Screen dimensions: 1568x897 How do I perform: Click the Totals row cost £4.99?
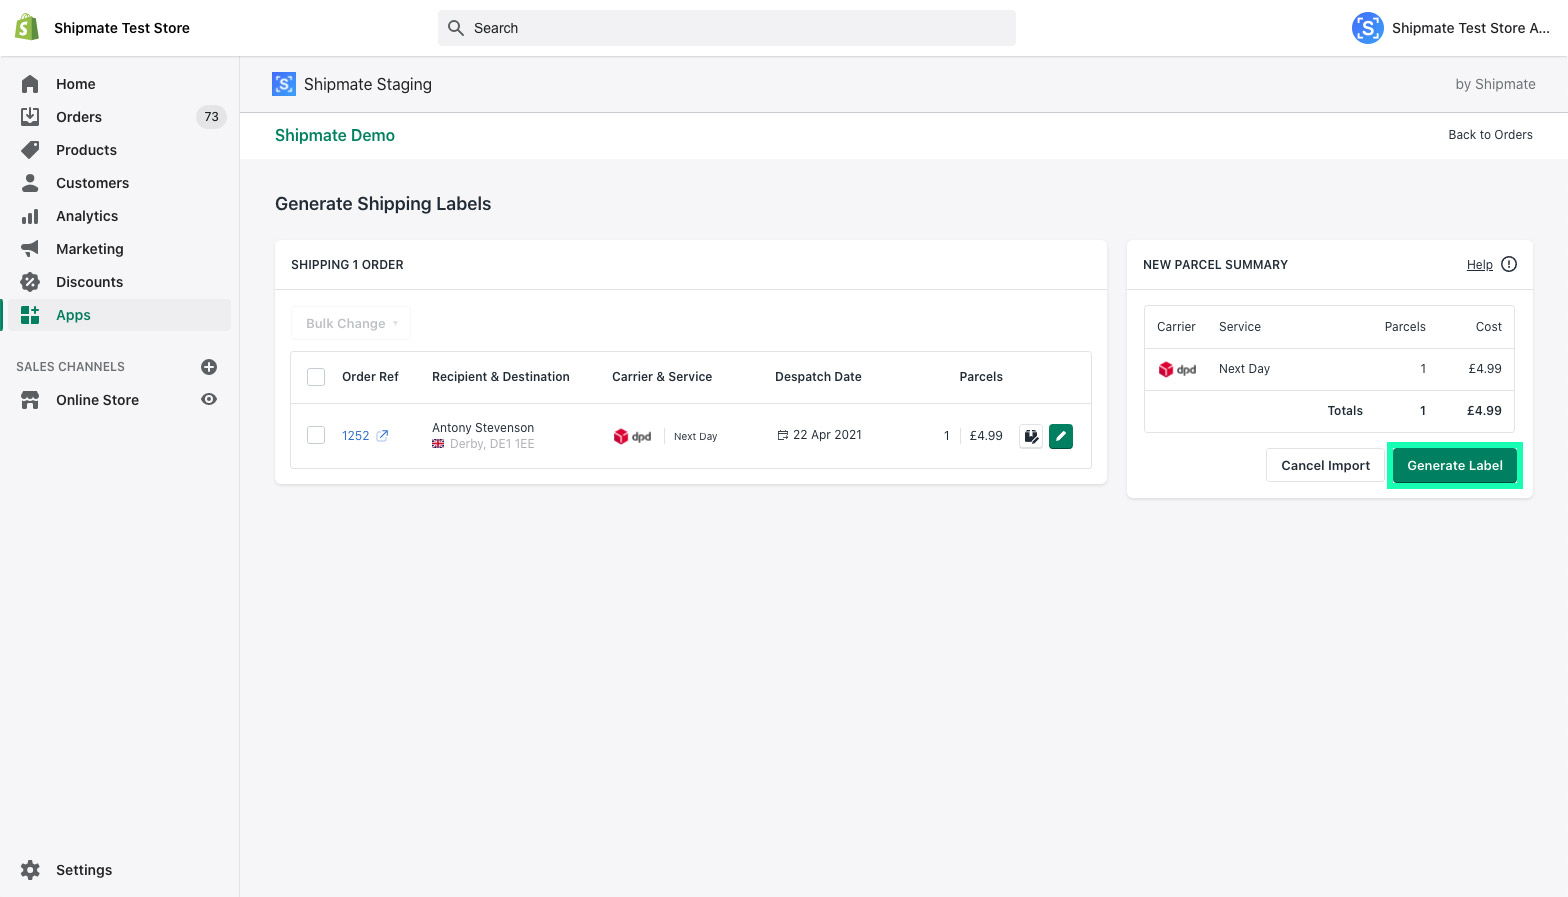[x=1484, y=411]
